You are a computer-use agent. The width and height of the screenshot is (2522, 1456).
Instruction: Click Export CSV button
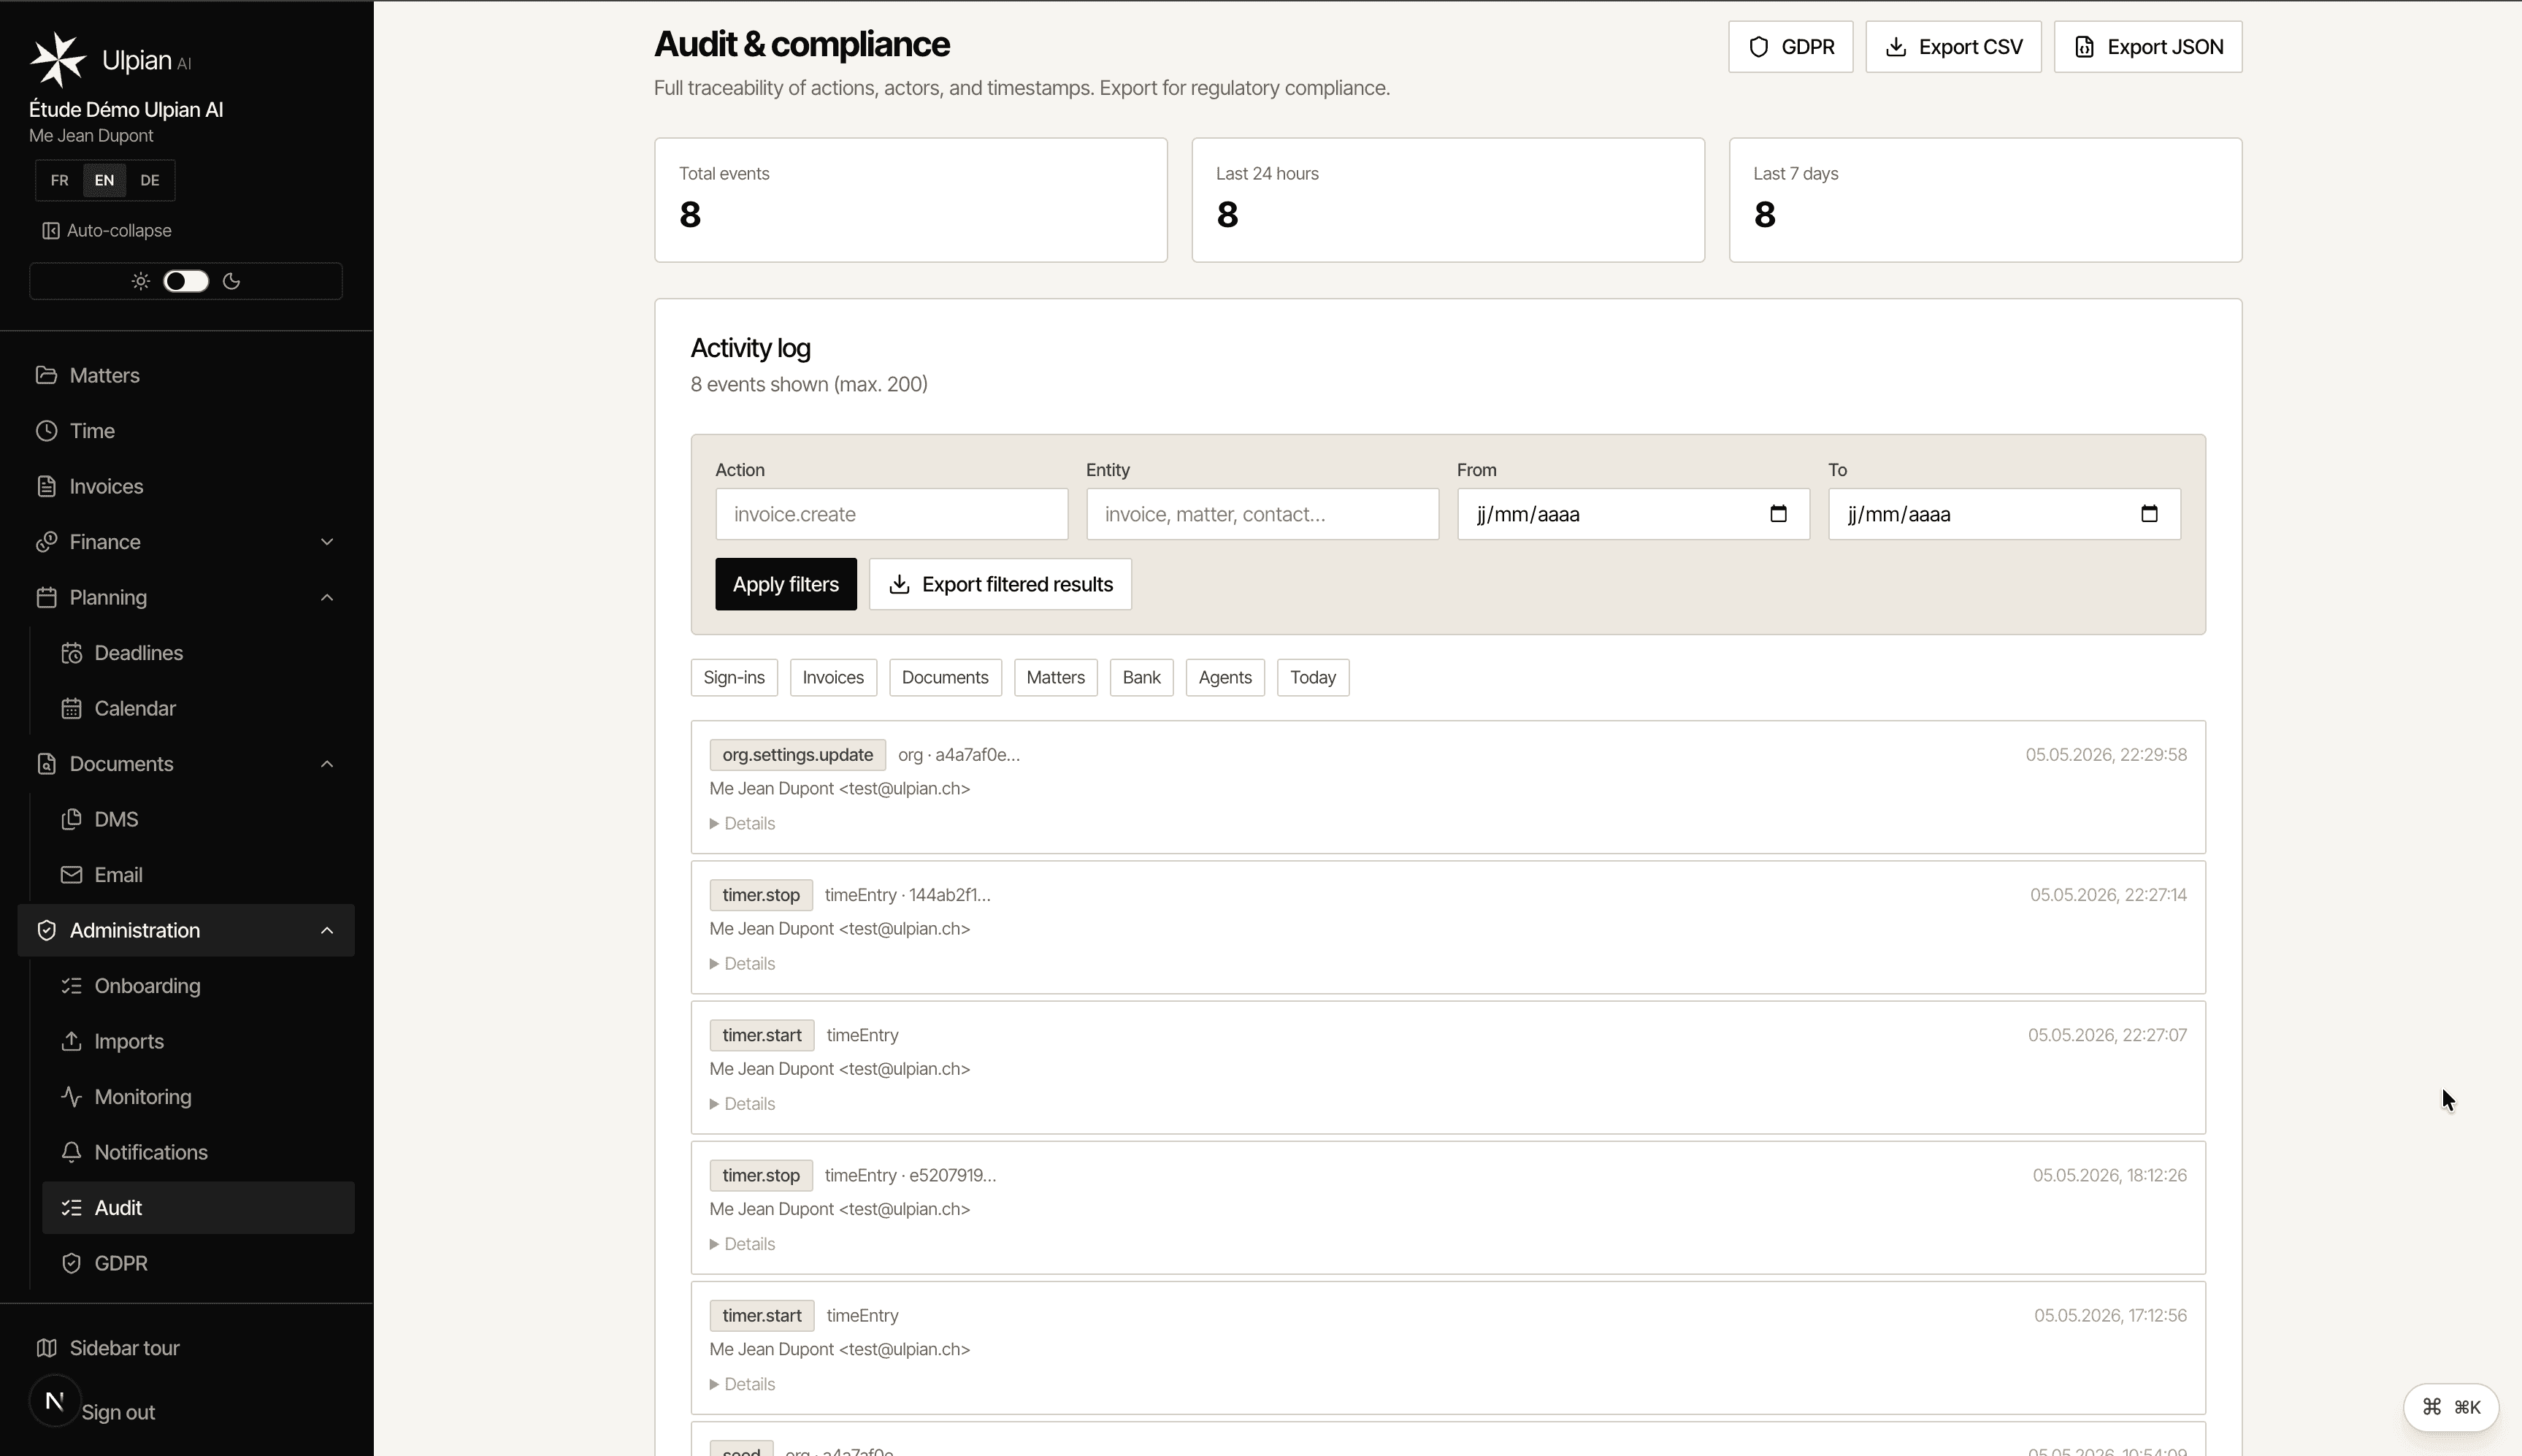(1953, 47)
